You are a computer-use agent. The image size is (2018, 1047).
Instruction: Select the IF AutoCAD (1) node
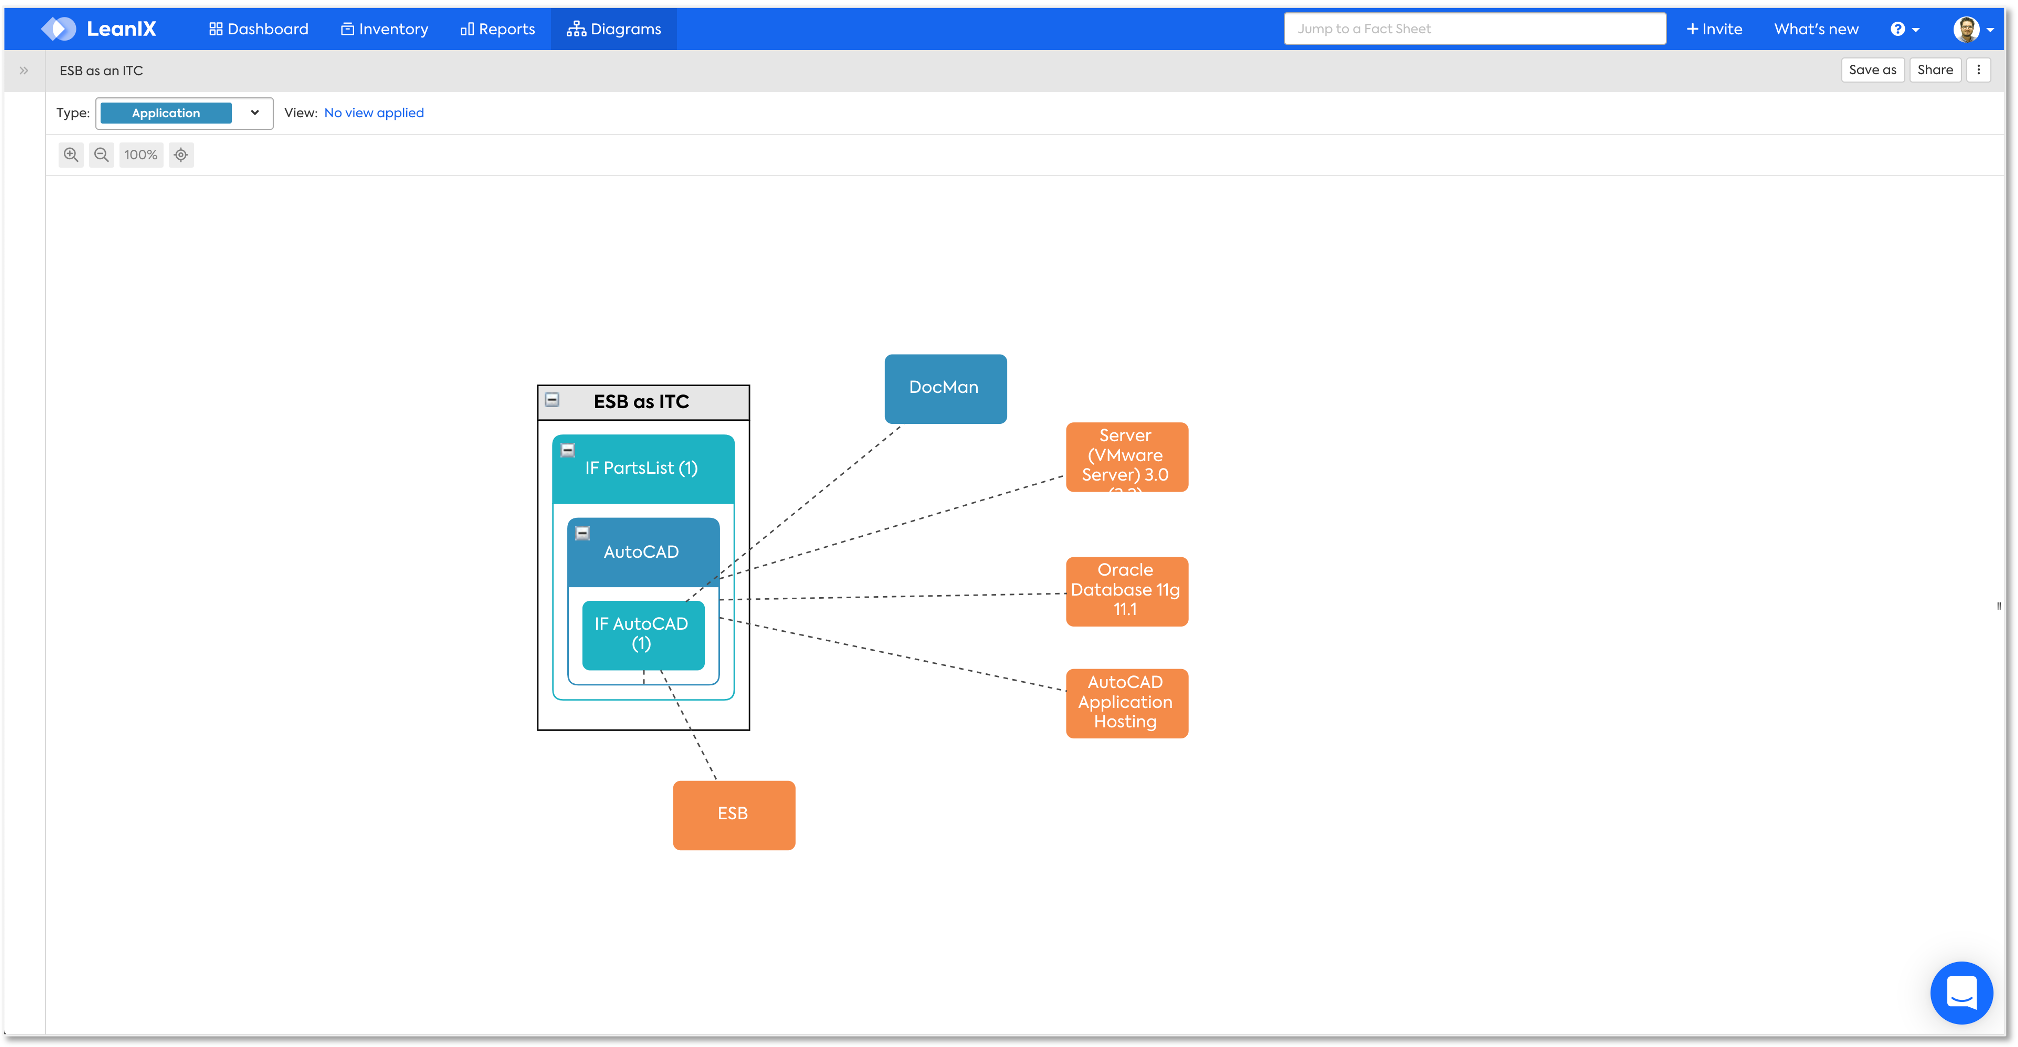[643, 634]
